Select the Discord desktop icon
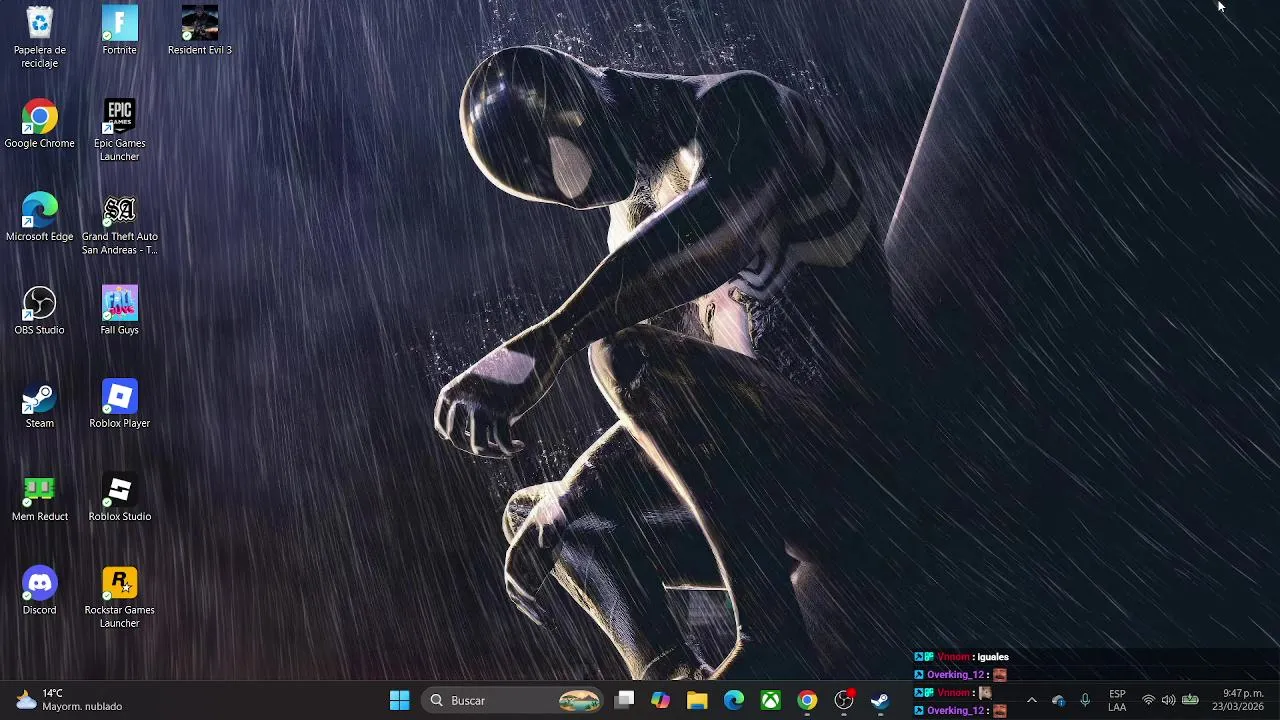1280x720 pixels. 39,591
